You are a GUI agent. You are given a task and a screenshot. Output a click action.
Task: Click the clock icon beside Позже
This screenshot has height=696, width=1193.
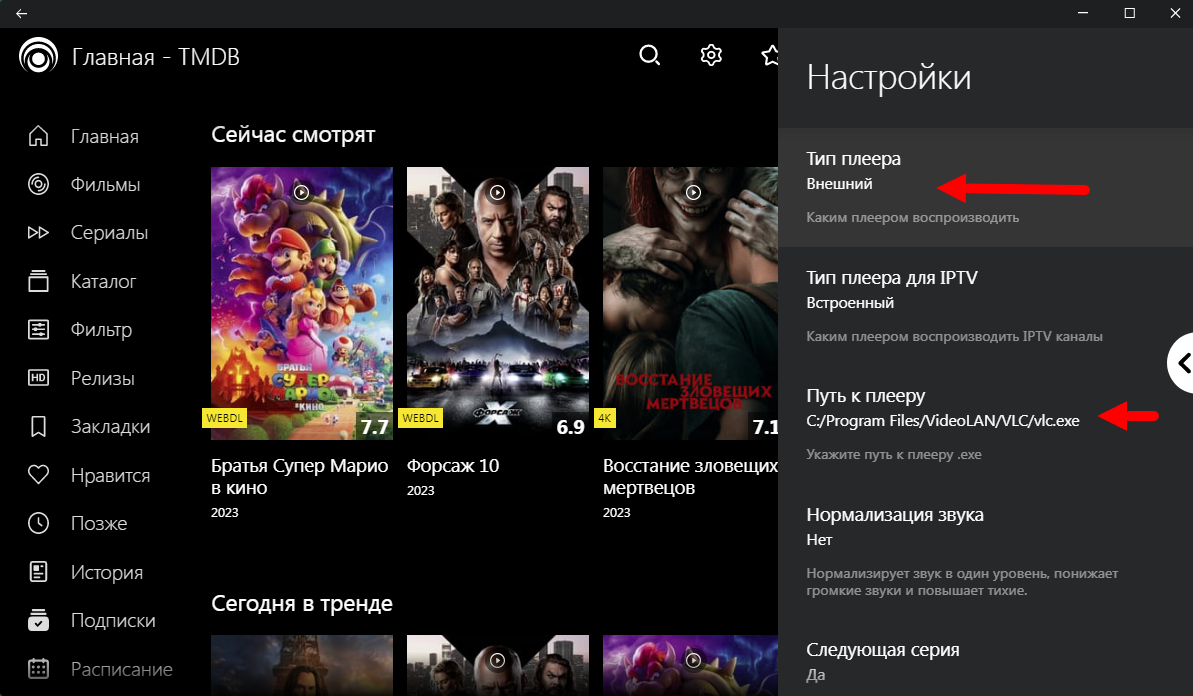pyautogui.click(x=38, y=523)
